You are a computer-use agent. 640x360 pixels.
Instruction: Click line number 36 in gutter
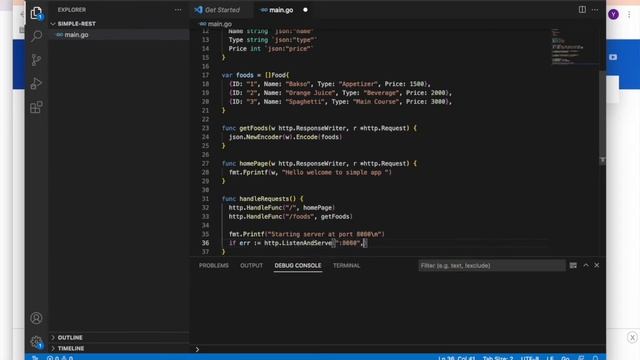point(205,243)
